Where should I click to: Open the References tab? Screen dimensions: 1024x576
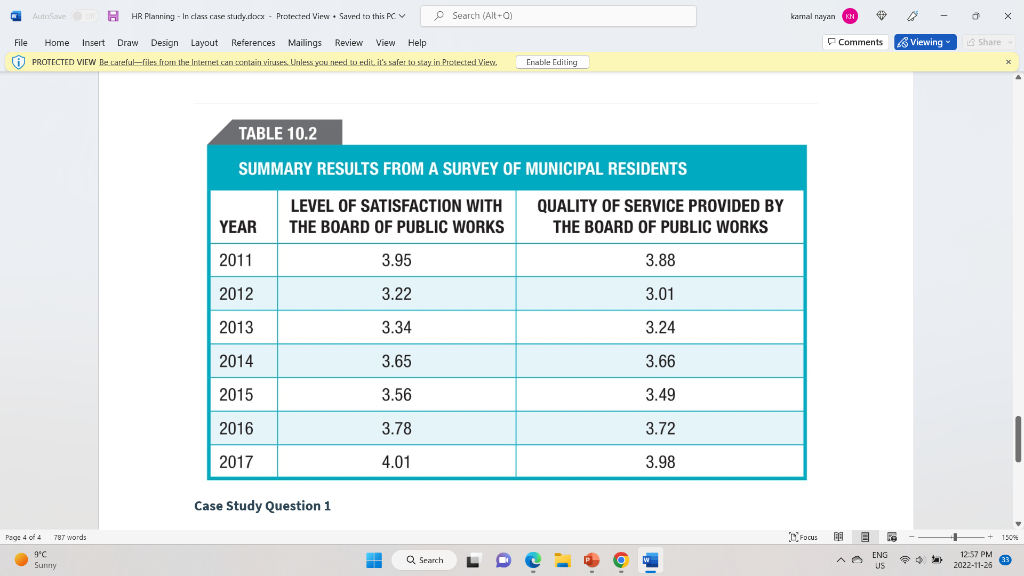(x=253, y=42)
